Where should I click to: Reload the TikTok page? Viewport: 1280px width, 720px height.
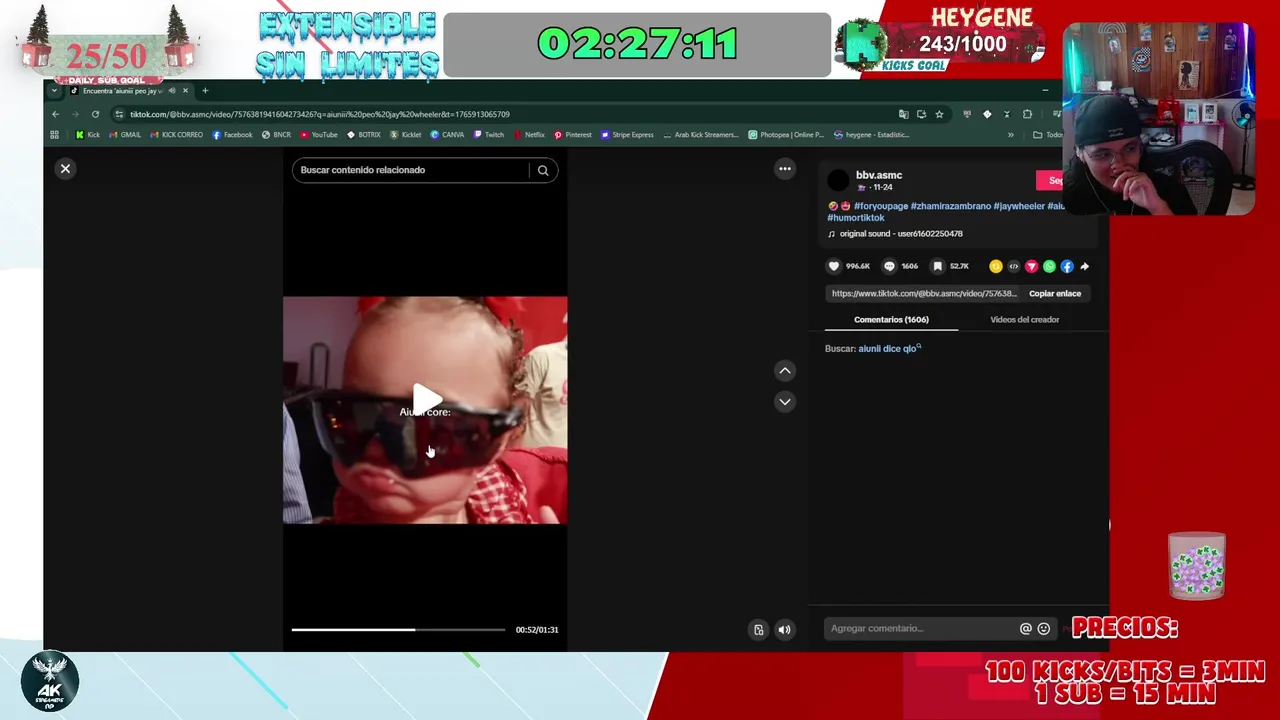tap(96, 114)
